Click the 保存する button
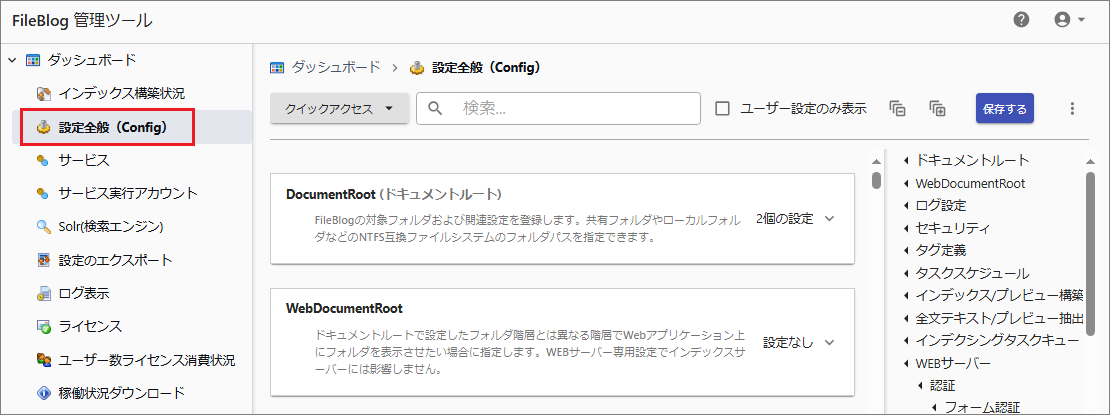The height and width of the screenshot is (415, 1110). click(1004, 108)
